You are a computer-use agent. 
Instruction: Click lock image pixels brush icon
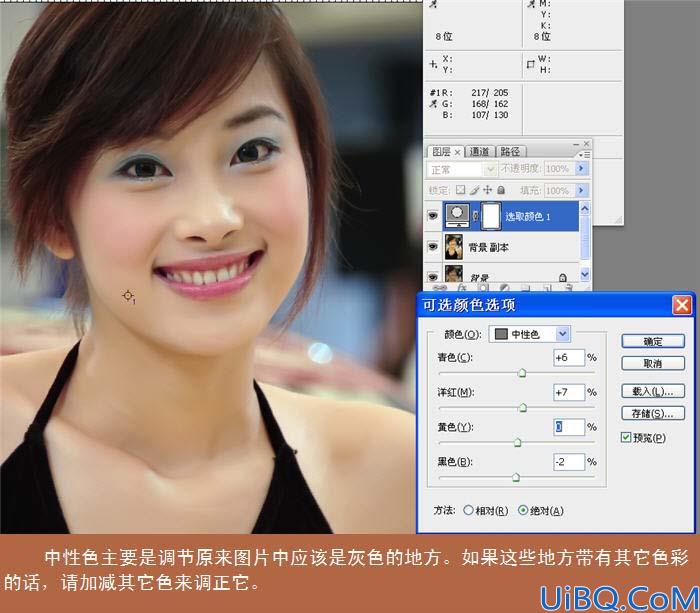click(x=474, y=190)
